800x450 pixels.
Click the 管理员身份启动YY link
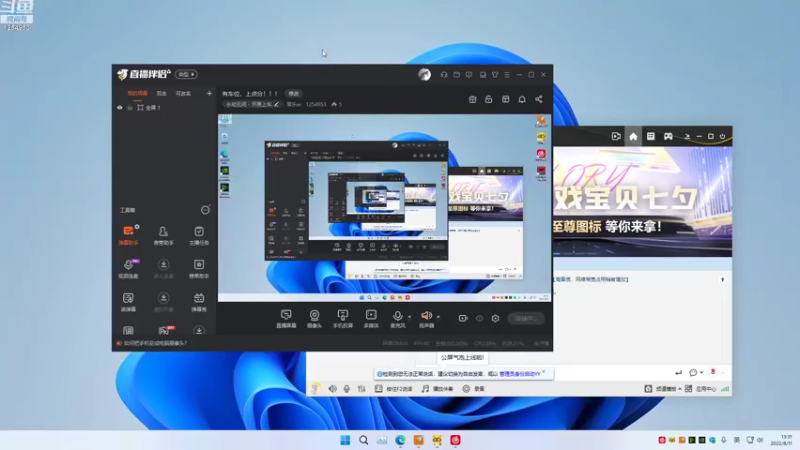(519, 374)
